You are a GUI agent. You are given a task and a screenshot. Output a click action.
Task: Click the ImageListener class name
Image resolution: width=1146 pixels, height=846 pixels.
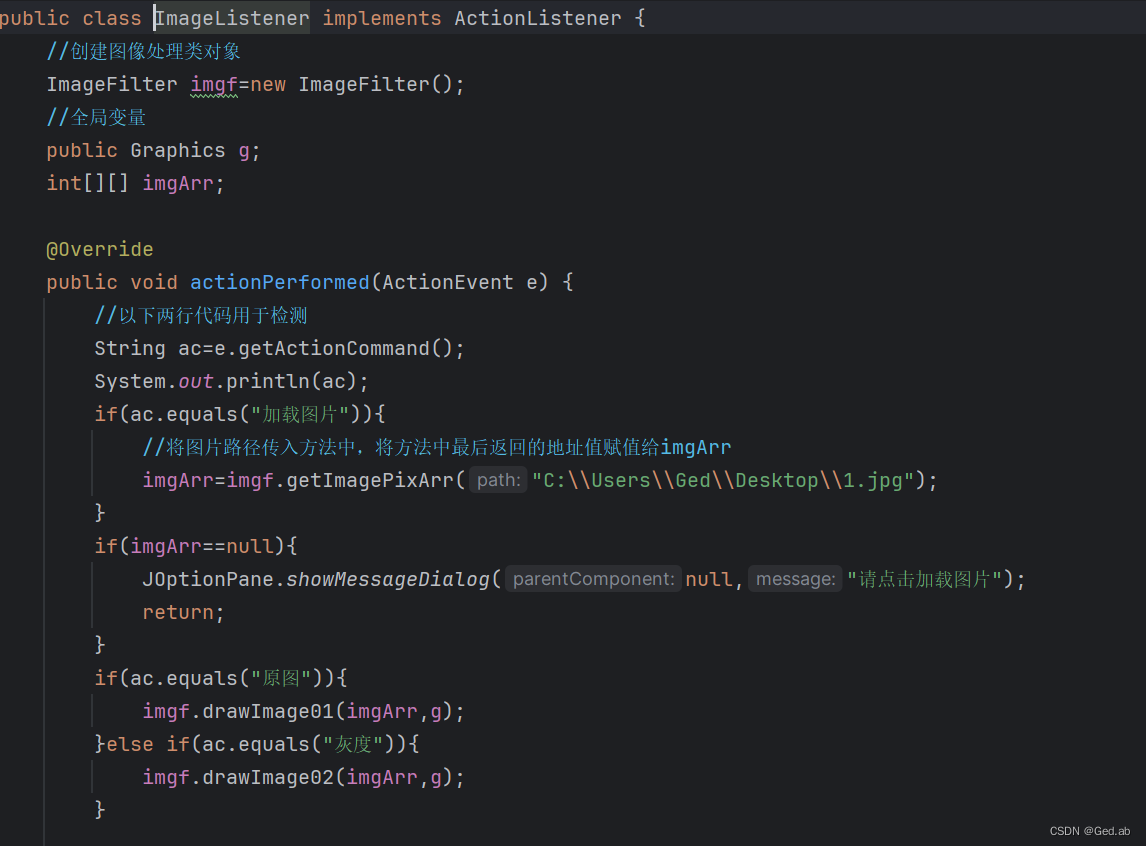click(x=232, y=18)
